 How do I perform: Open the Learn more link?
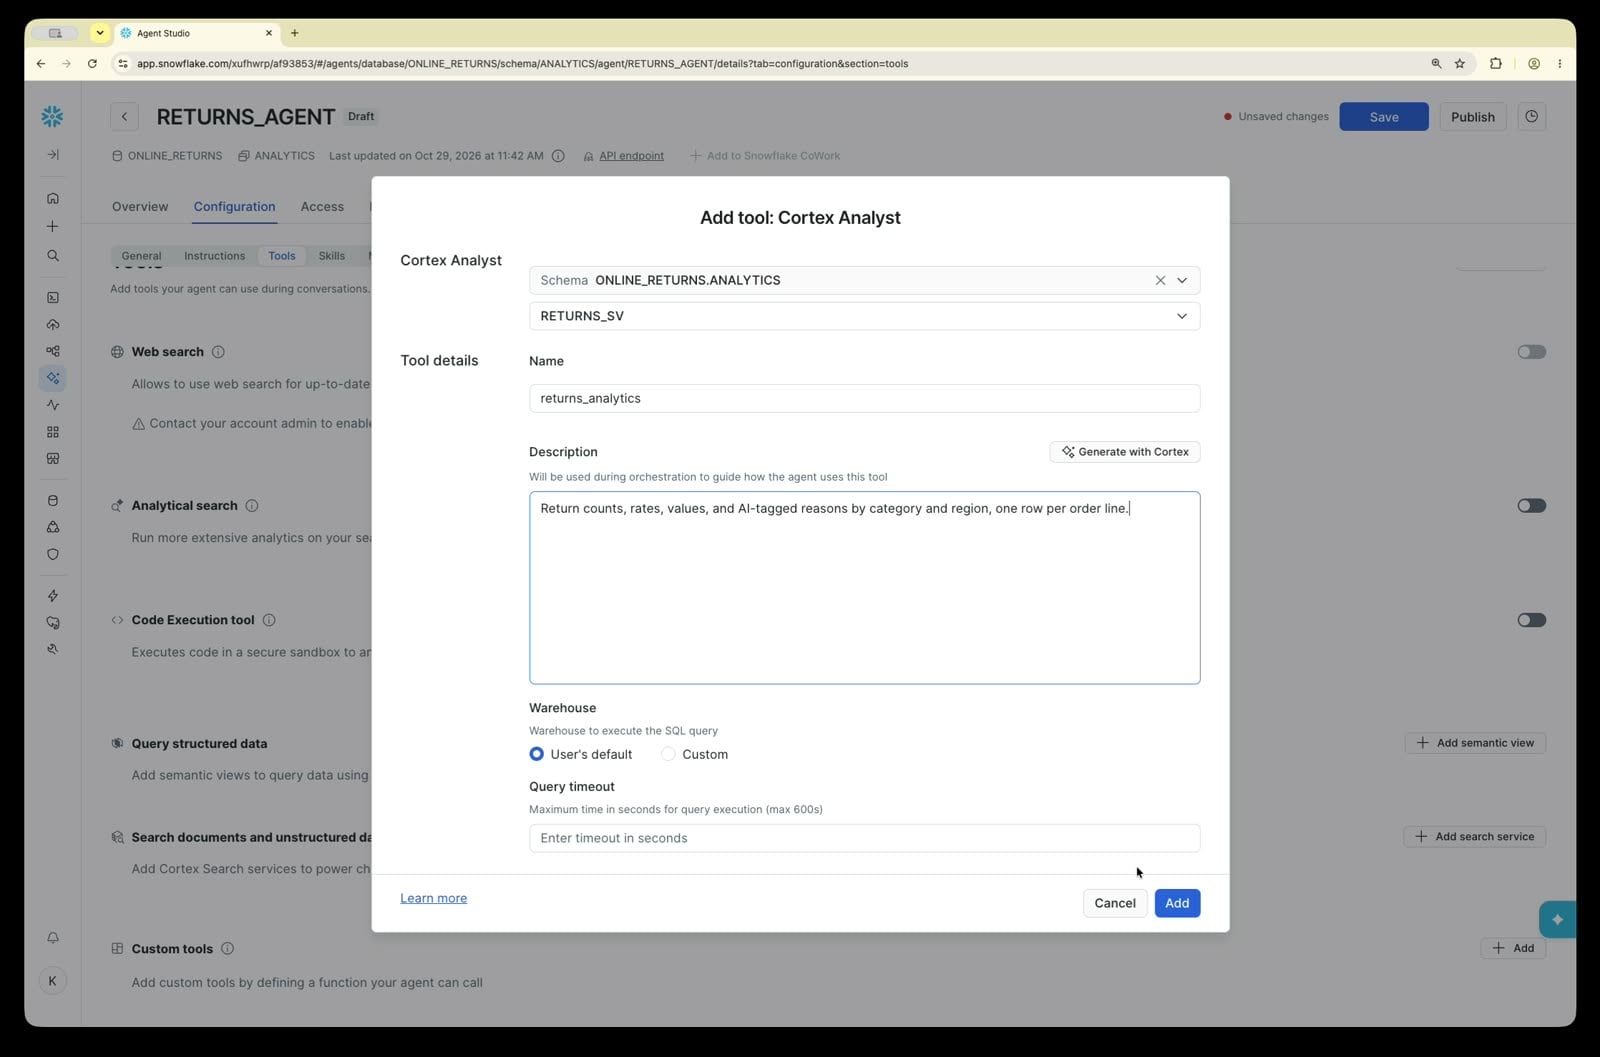tap(433, 898)
